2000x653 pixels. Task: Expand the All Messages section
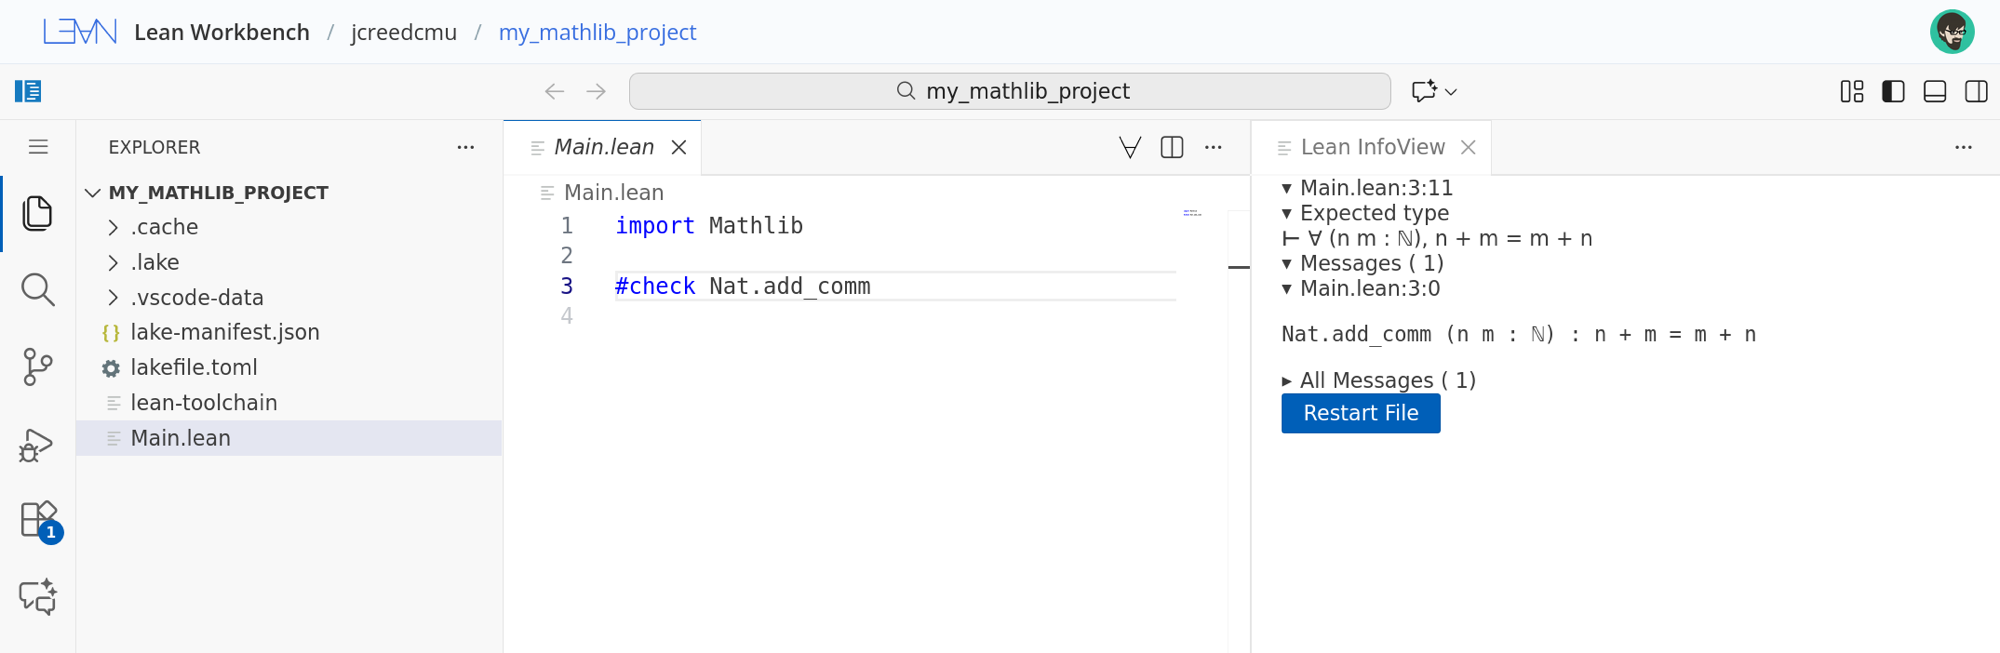click(1378, 380)
